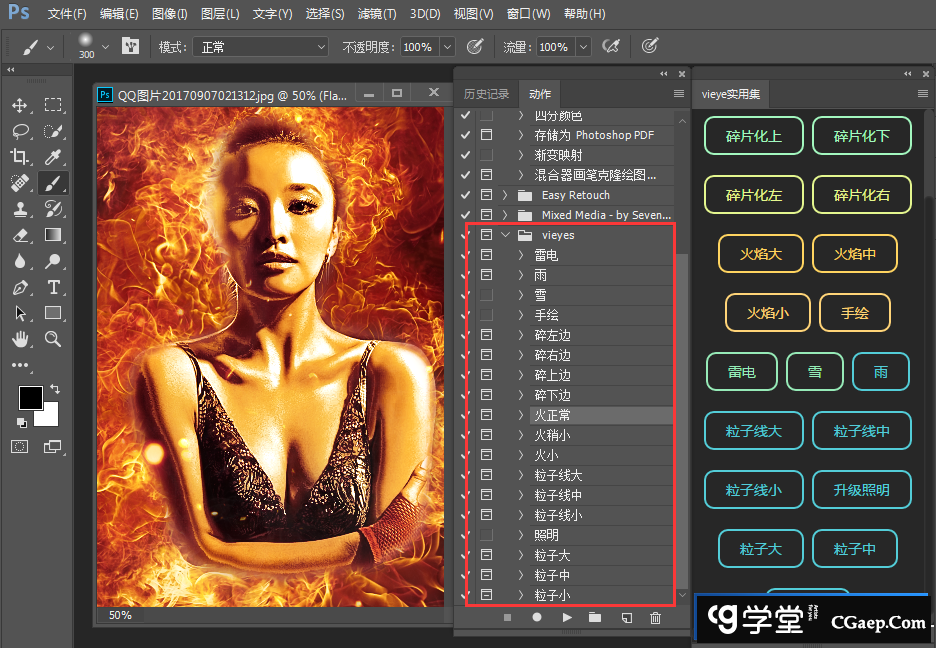Toggle the checkmark beside Easy Retouch

(465, 195)
